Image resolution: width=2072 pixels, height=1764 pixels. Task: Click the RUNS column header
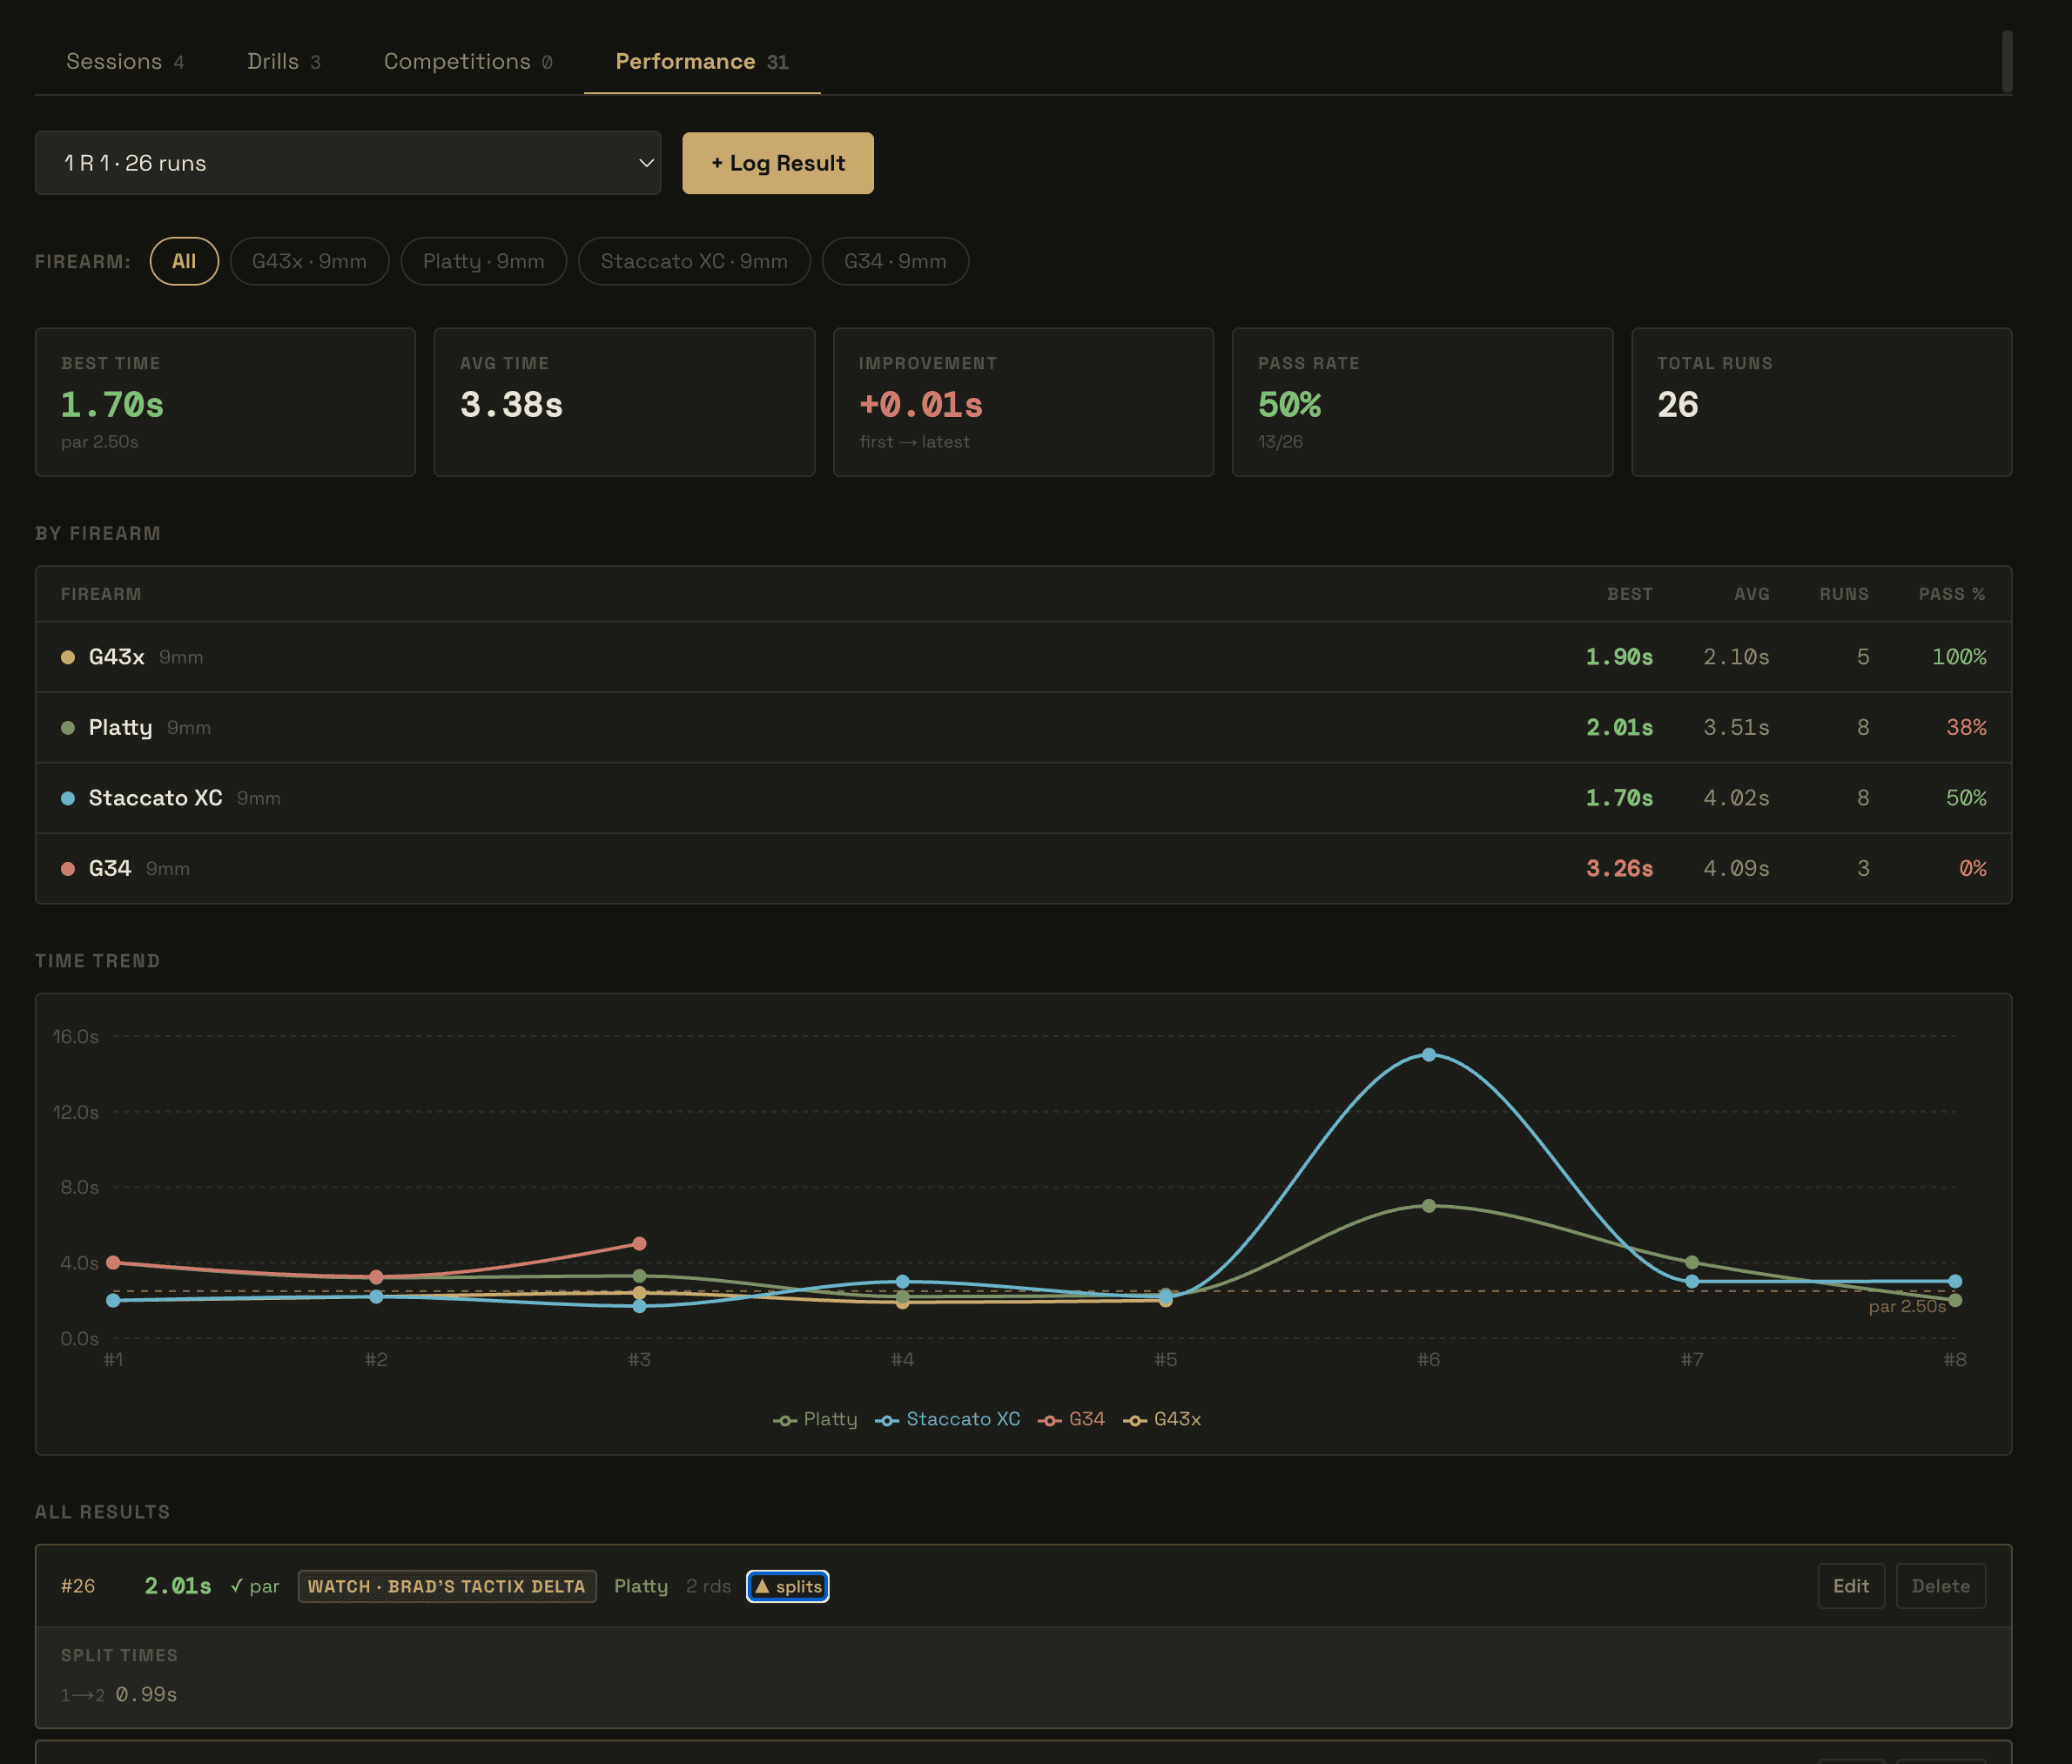1844,594
